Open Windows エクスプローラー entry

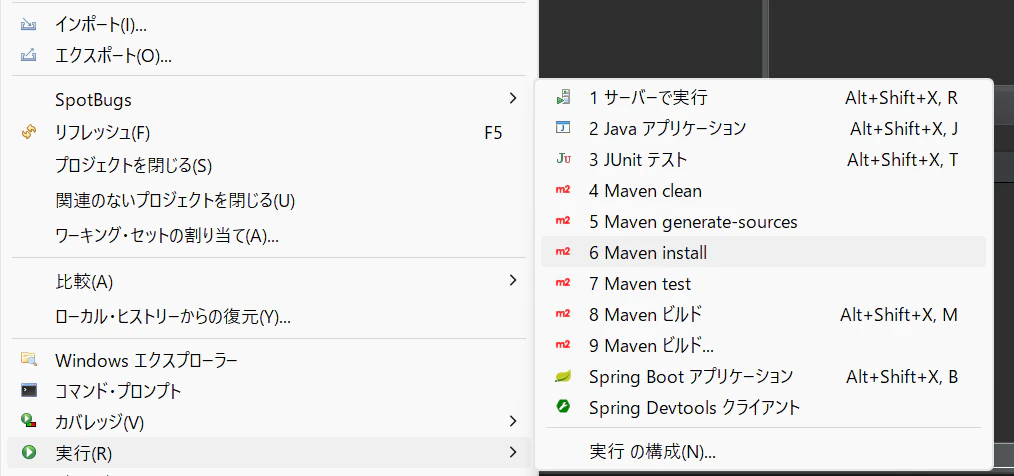click(271, 360)
